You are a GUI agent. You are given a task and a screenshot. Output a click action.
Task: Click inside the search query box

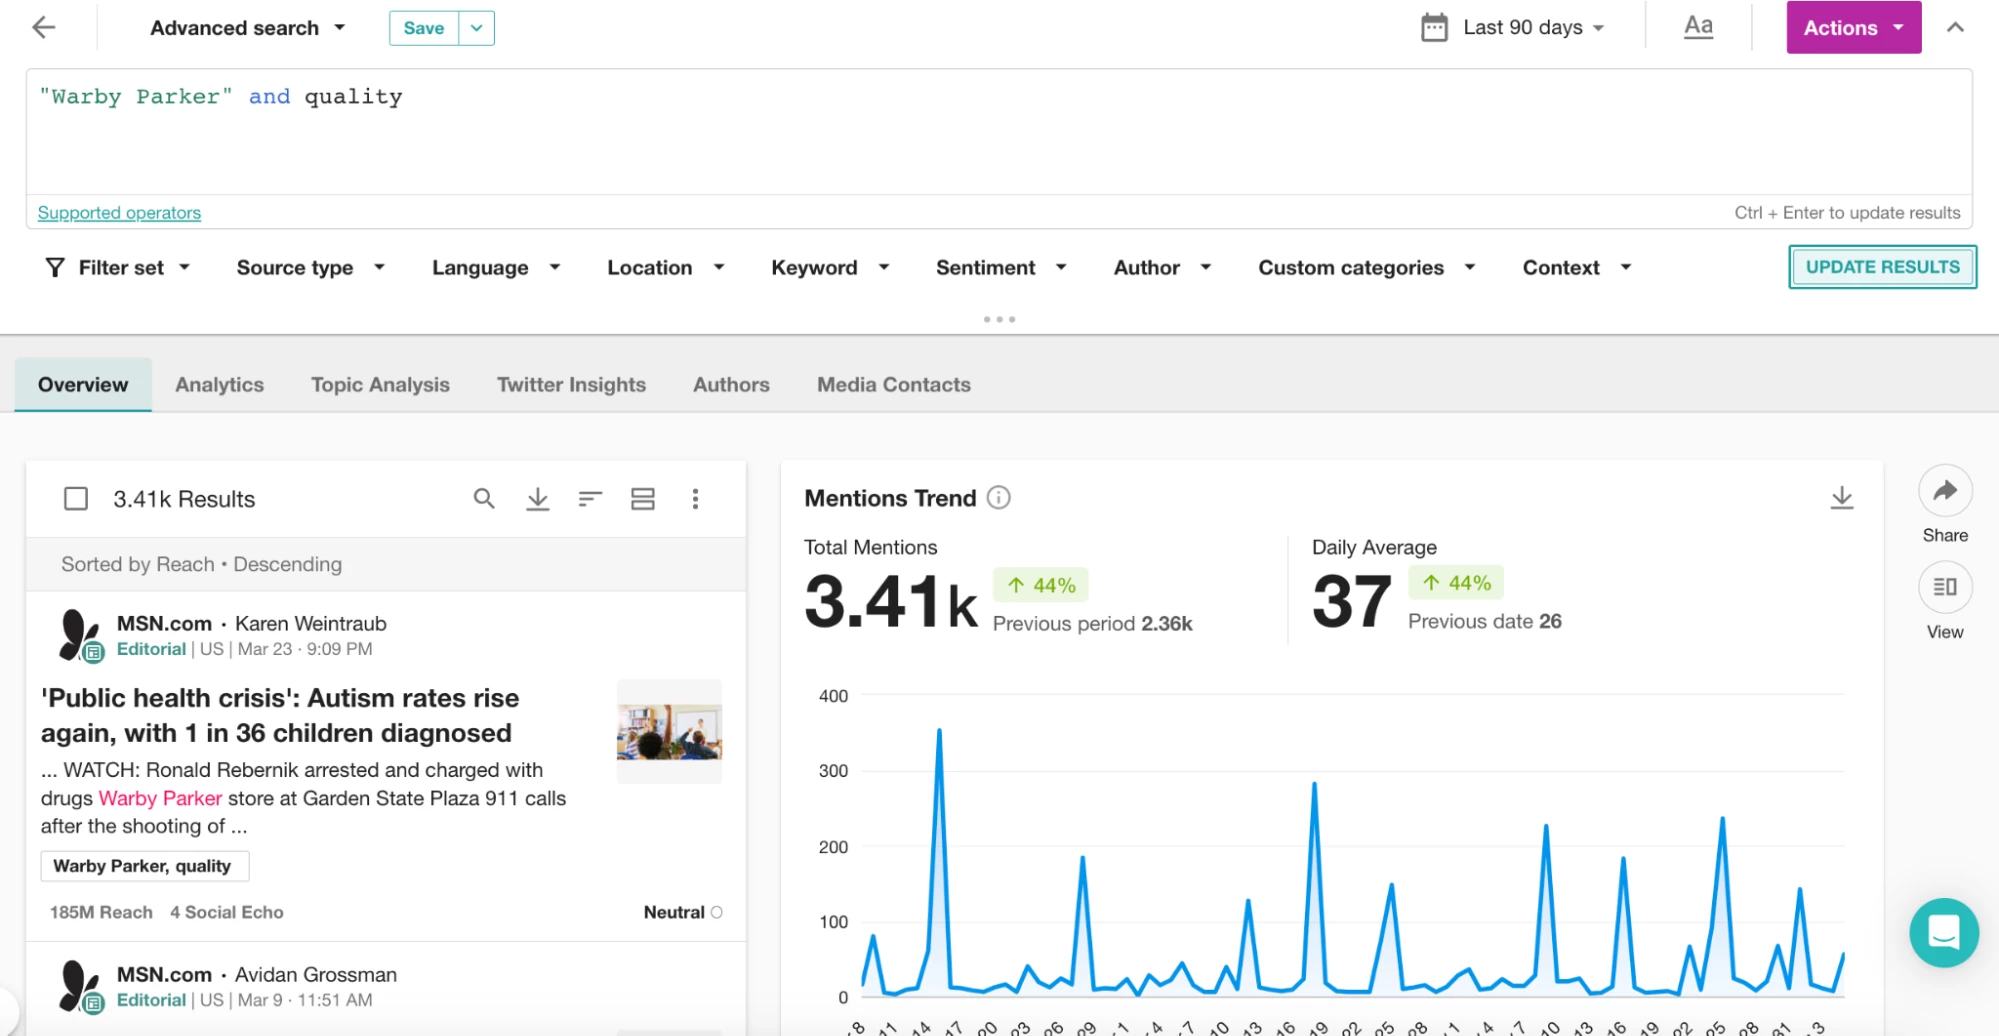pos(998,130)
